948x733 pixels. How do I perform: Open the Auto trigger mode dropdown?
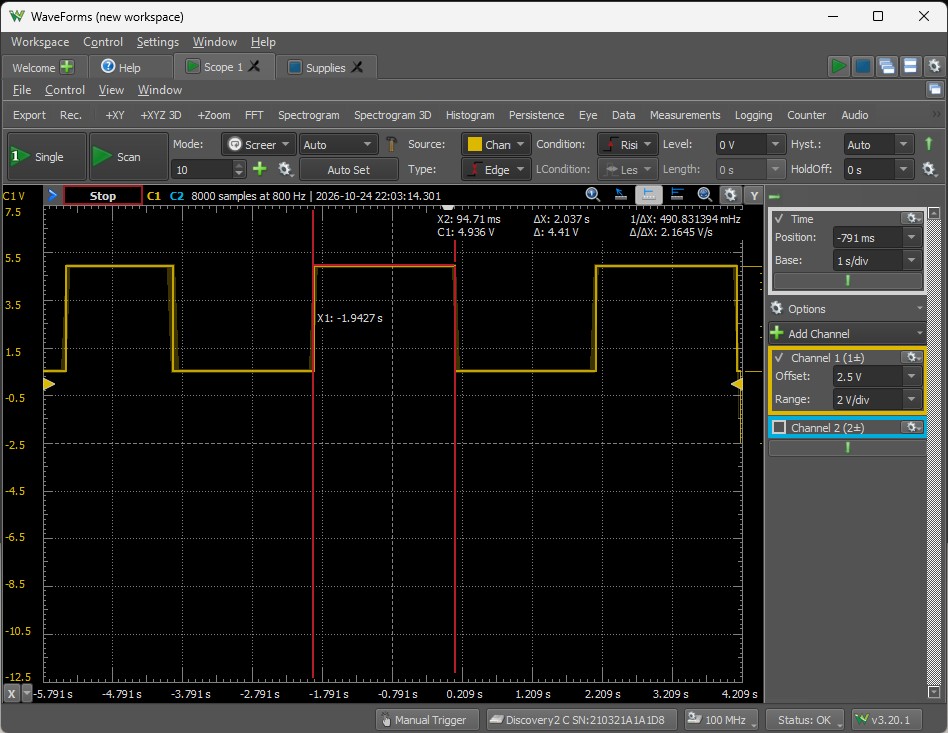tap(338, 145)
